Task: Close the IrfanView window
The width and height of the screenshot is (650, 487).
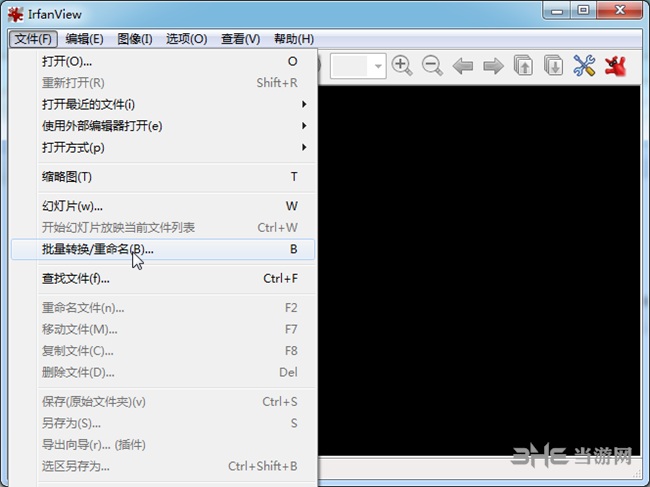Action: pos(619,10)
